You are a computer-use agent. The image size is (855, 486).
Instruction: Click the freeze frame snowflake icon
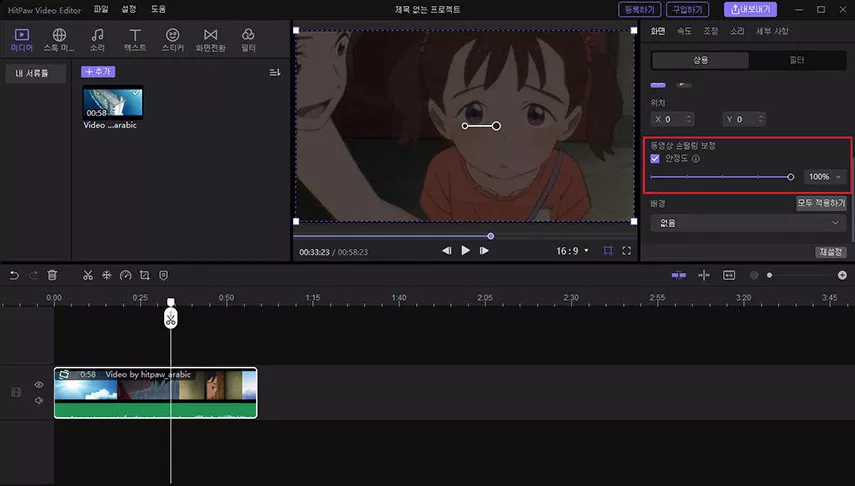click(x=107, y=275)
